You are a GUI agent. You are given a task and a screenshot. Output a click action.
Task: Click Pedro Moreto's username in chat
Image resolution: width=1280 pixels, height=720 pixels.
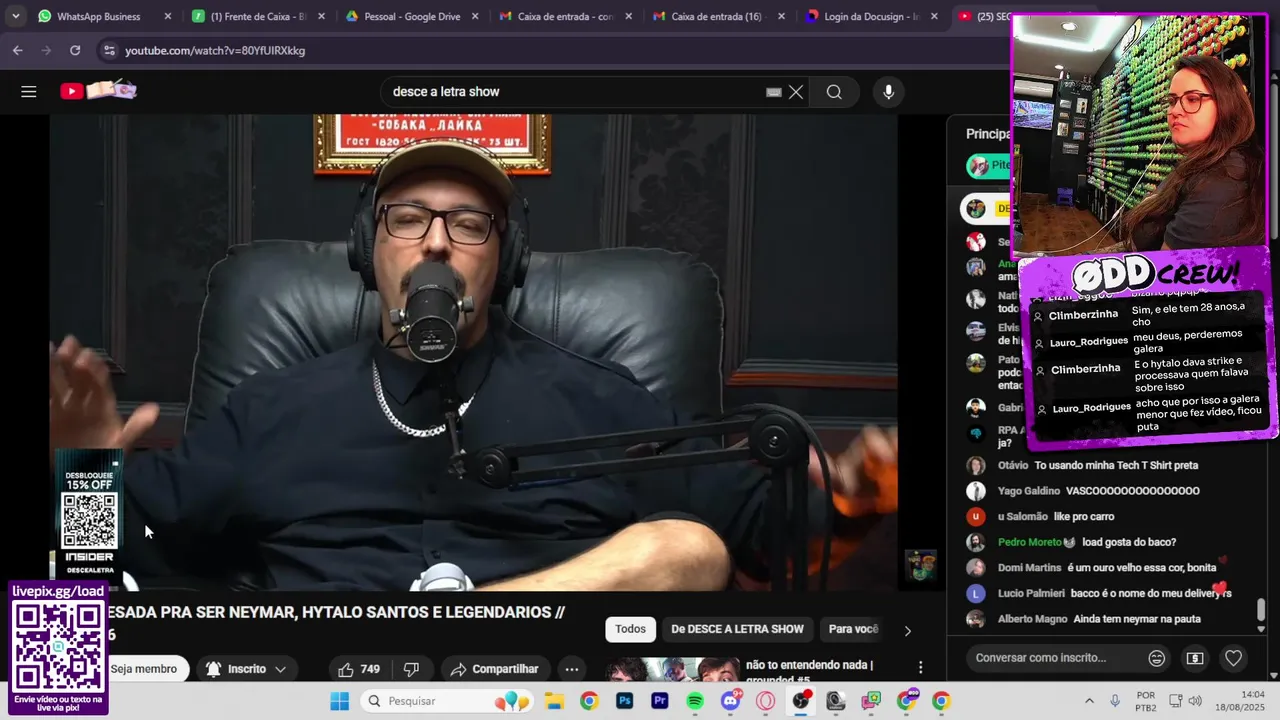1030,542
